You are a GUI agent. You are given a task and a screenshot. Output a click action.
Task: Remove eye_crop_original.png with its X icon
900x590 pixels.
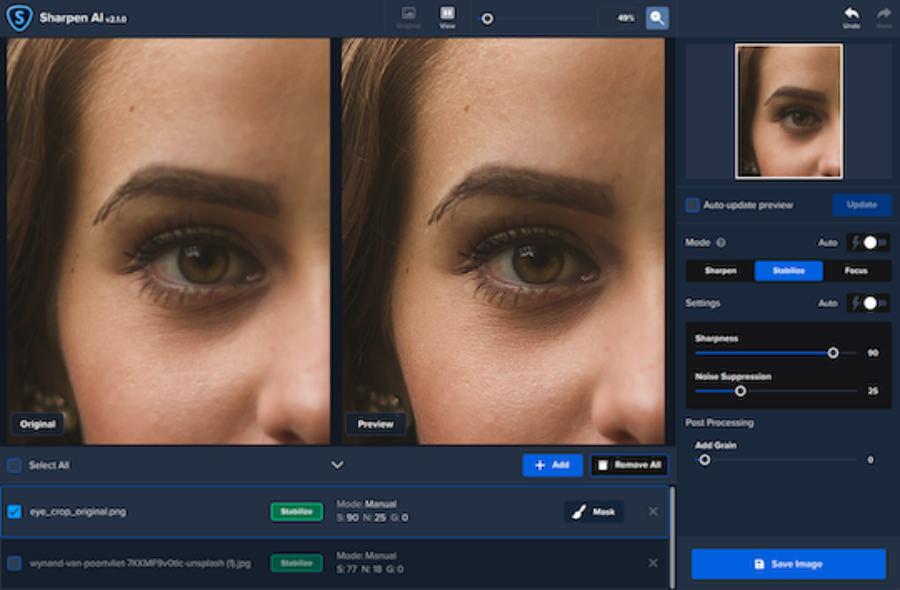point(653,512)
